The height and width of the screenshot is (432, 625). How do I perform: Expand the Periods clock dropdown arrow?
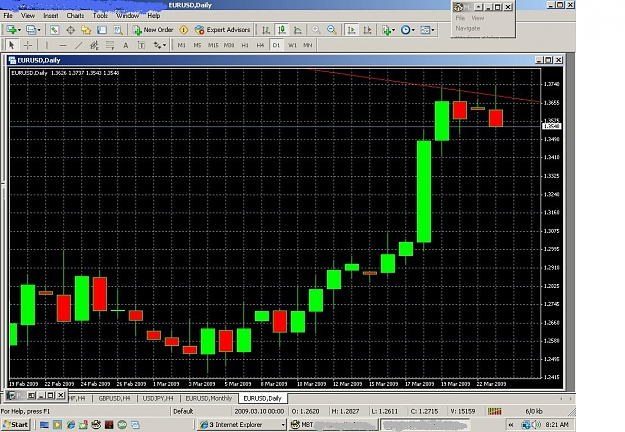413,30
